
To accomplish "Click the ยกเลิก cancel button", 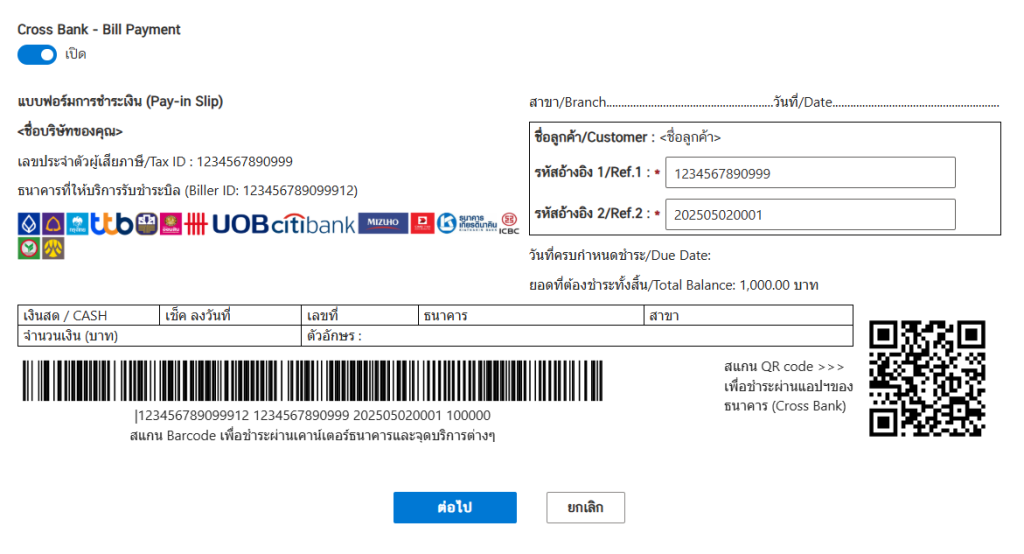I will (x=586, y=508).
